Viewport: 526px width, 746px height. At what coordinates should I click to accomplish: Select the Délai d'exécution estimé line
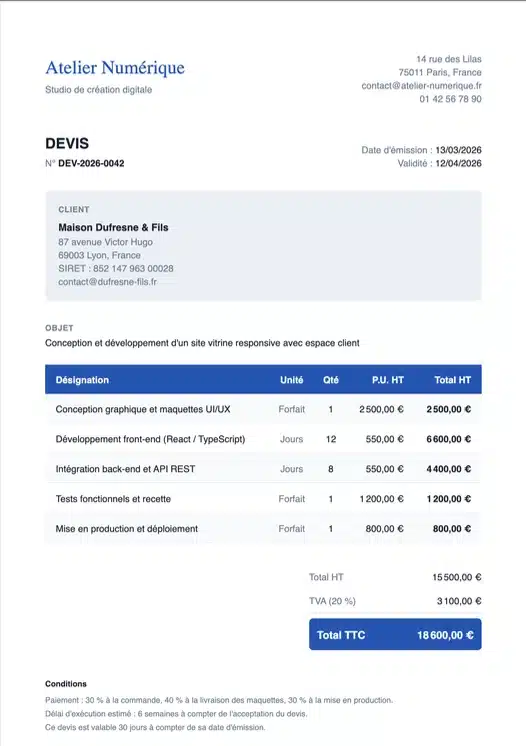point(176,714)
